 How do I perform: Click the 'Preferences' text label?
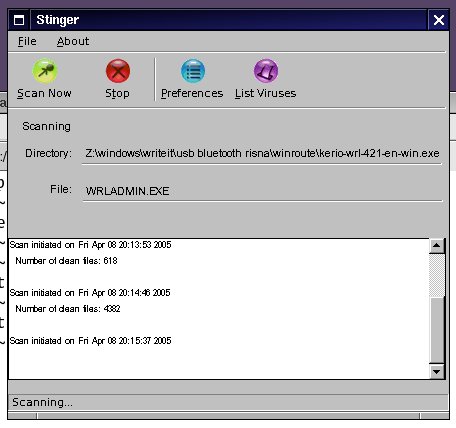(x=192, y=93)
